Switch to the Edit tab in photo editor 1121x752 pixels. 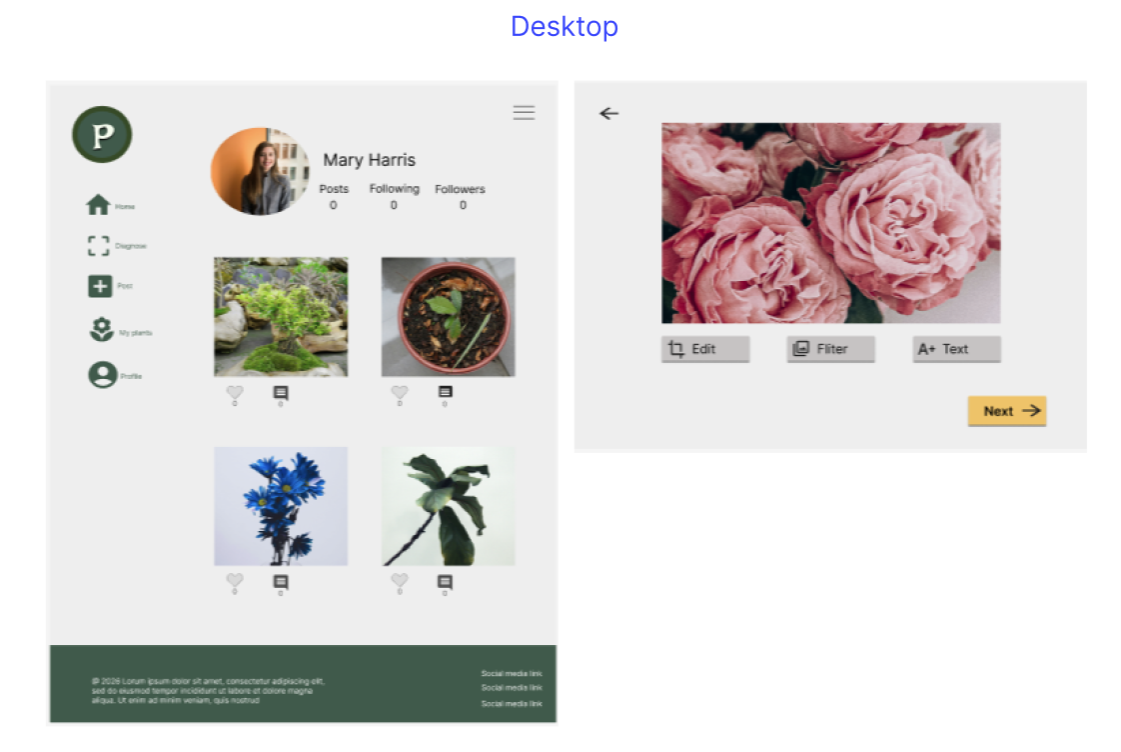pos(704,348)
